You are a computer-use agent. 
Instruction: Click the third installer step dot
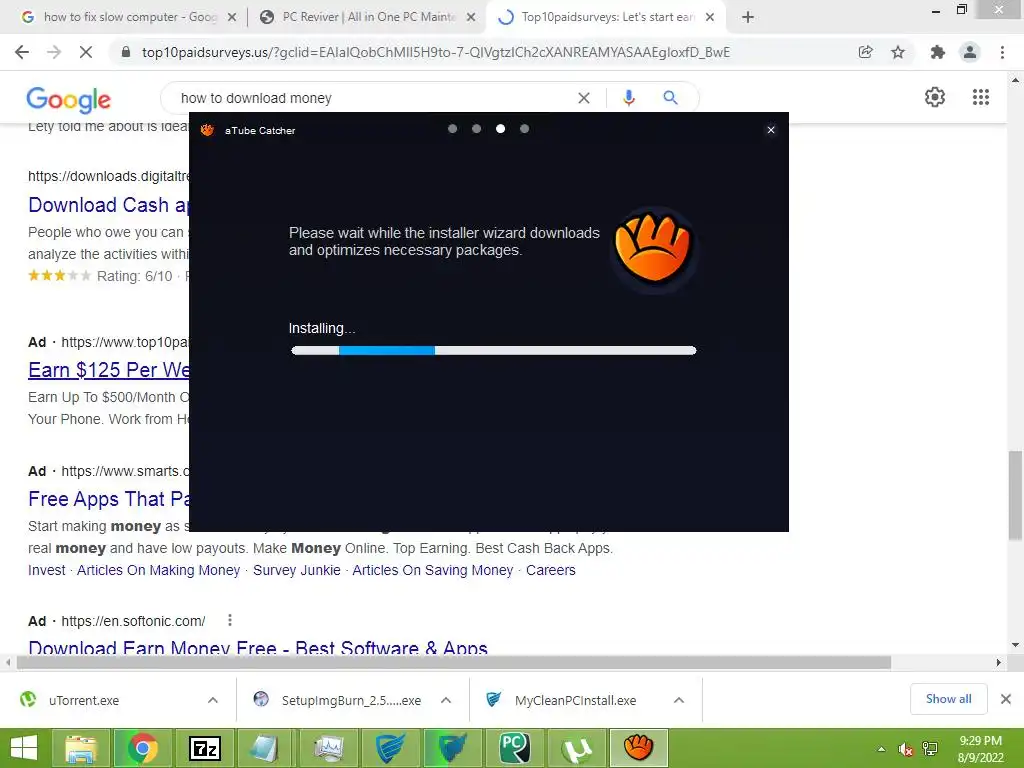pos(500,129)
